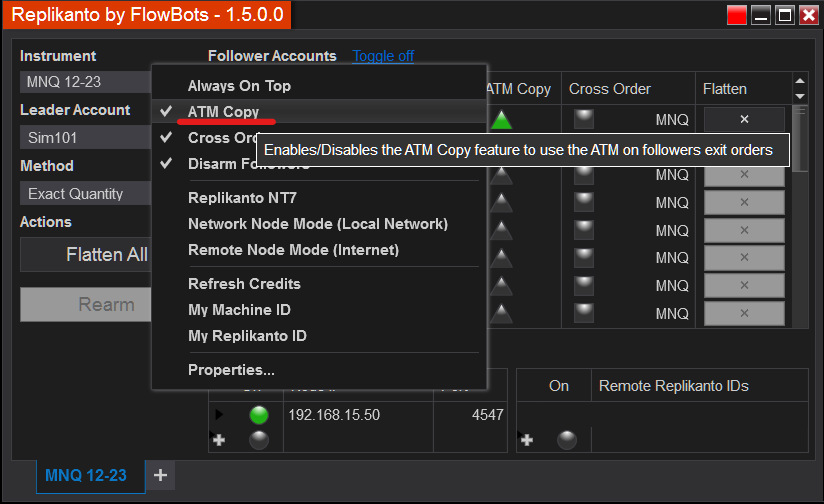The image size is (824, 504).
Task: Toggle the last row gray ATM Copy triangle
Action: pos(501,314)
